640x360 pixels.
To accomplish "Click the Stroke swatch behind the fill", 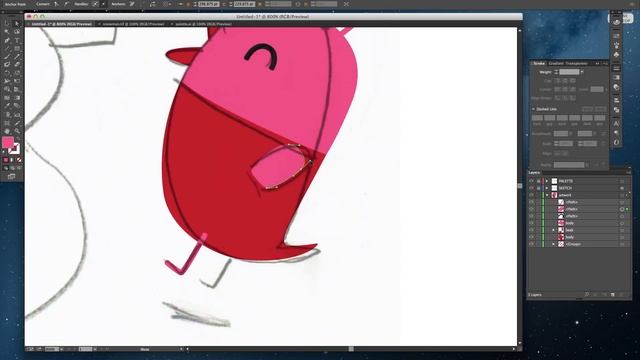I will [x=14, y=149].
